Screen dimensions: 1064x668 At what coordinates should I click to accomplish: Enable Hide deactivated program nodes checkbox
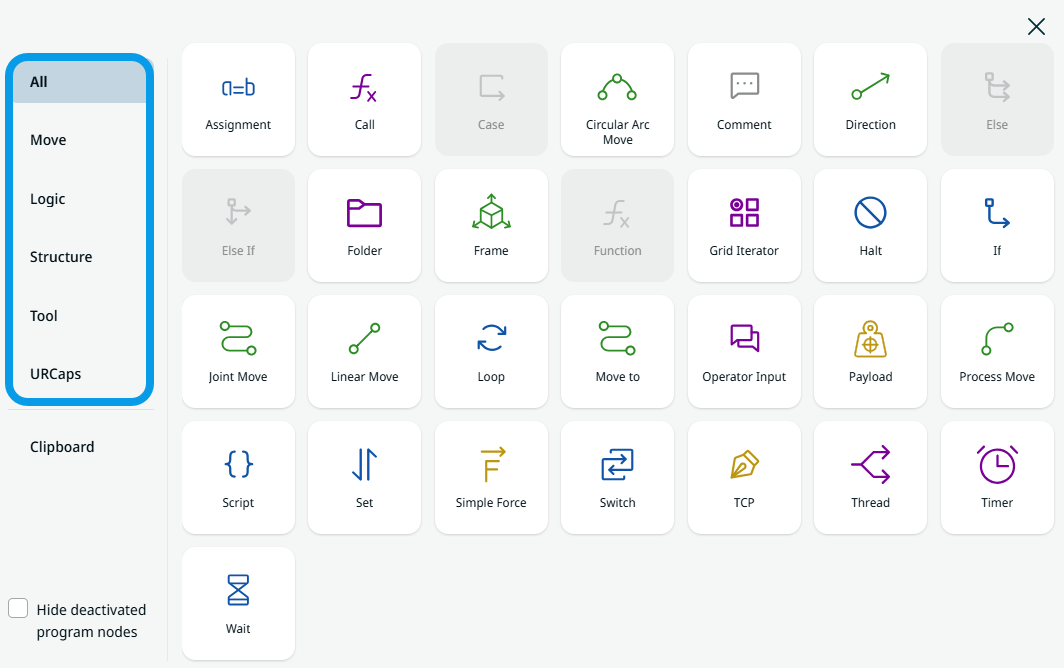[x=18, y=608]
